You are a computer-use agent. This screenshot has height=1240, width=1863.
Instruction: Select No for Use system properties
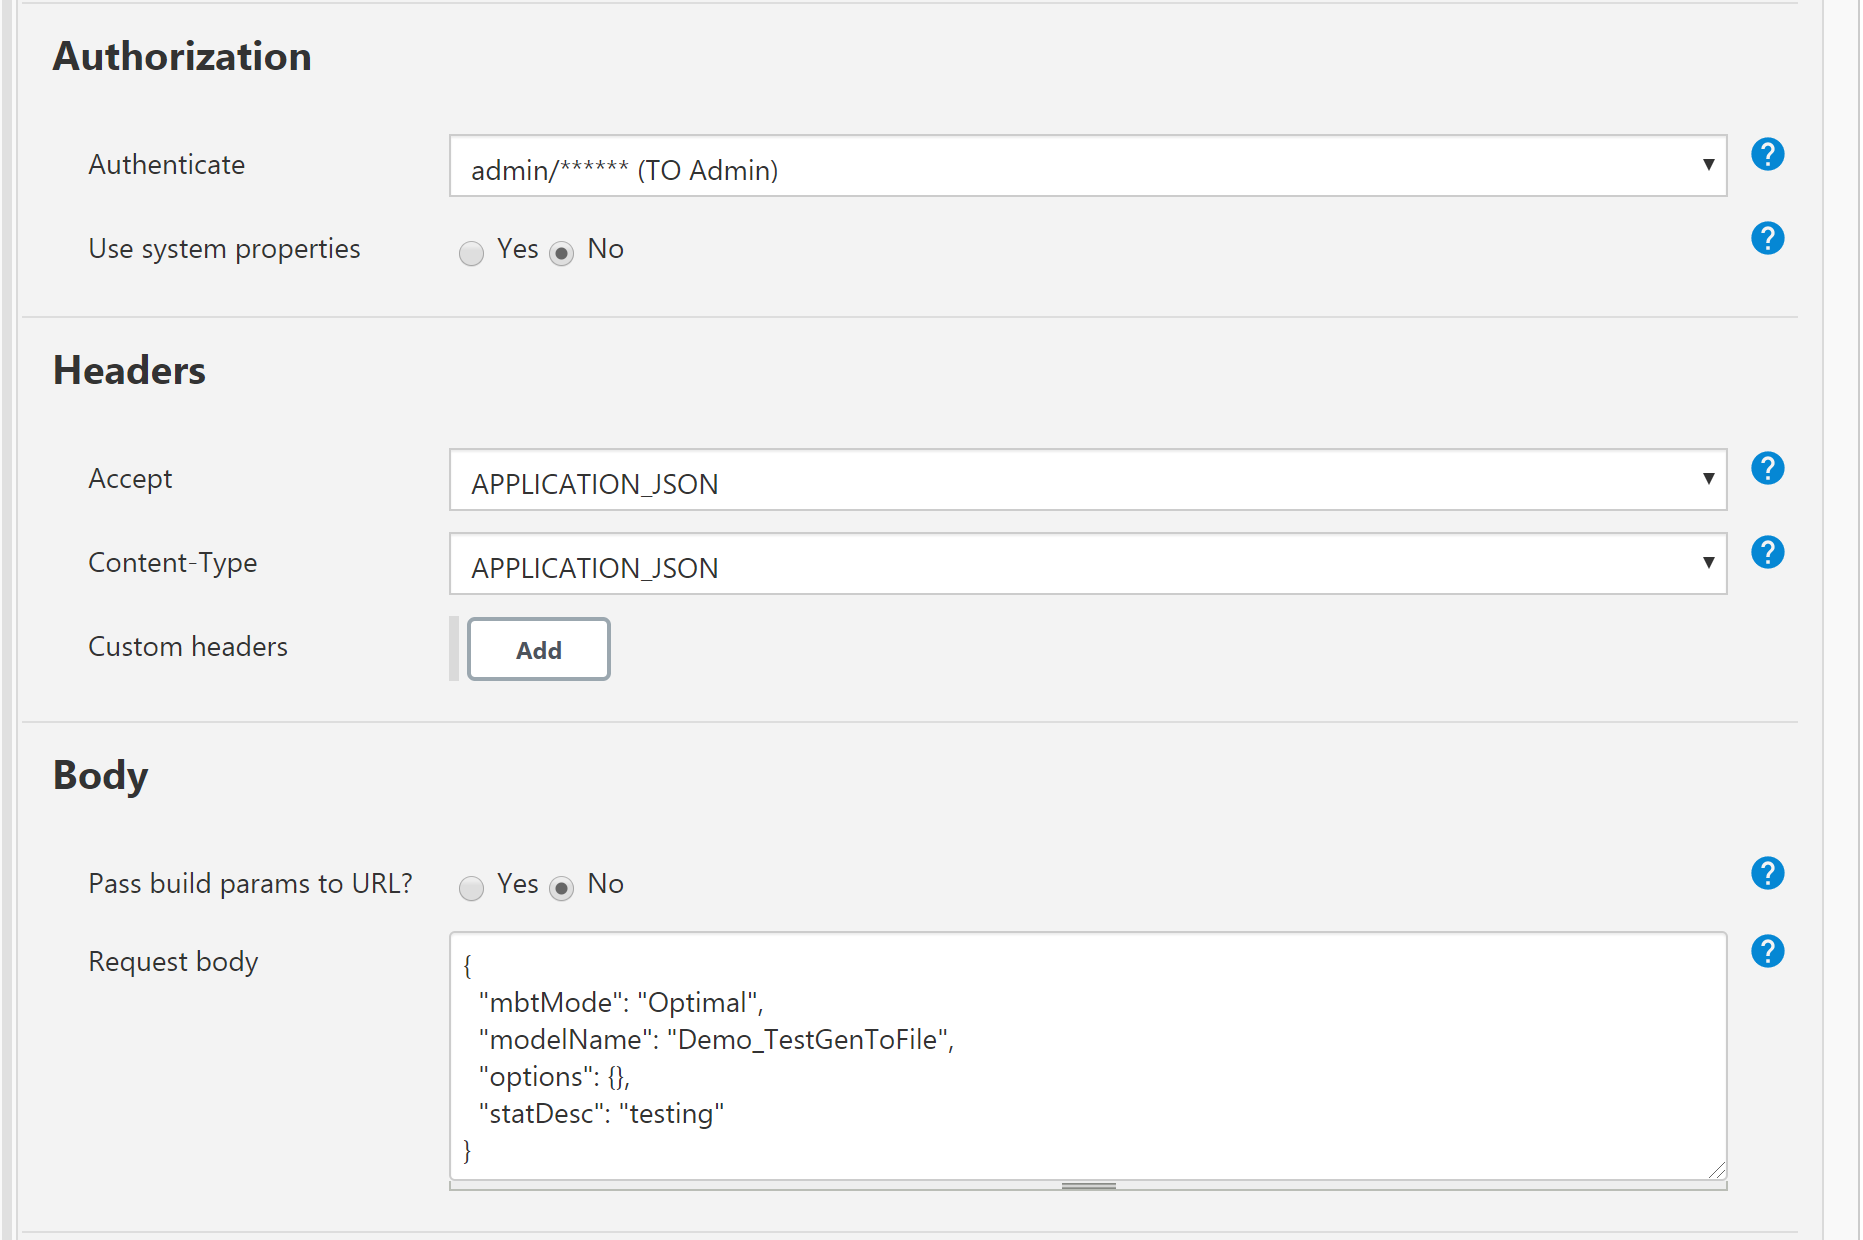tap(562, 253)
